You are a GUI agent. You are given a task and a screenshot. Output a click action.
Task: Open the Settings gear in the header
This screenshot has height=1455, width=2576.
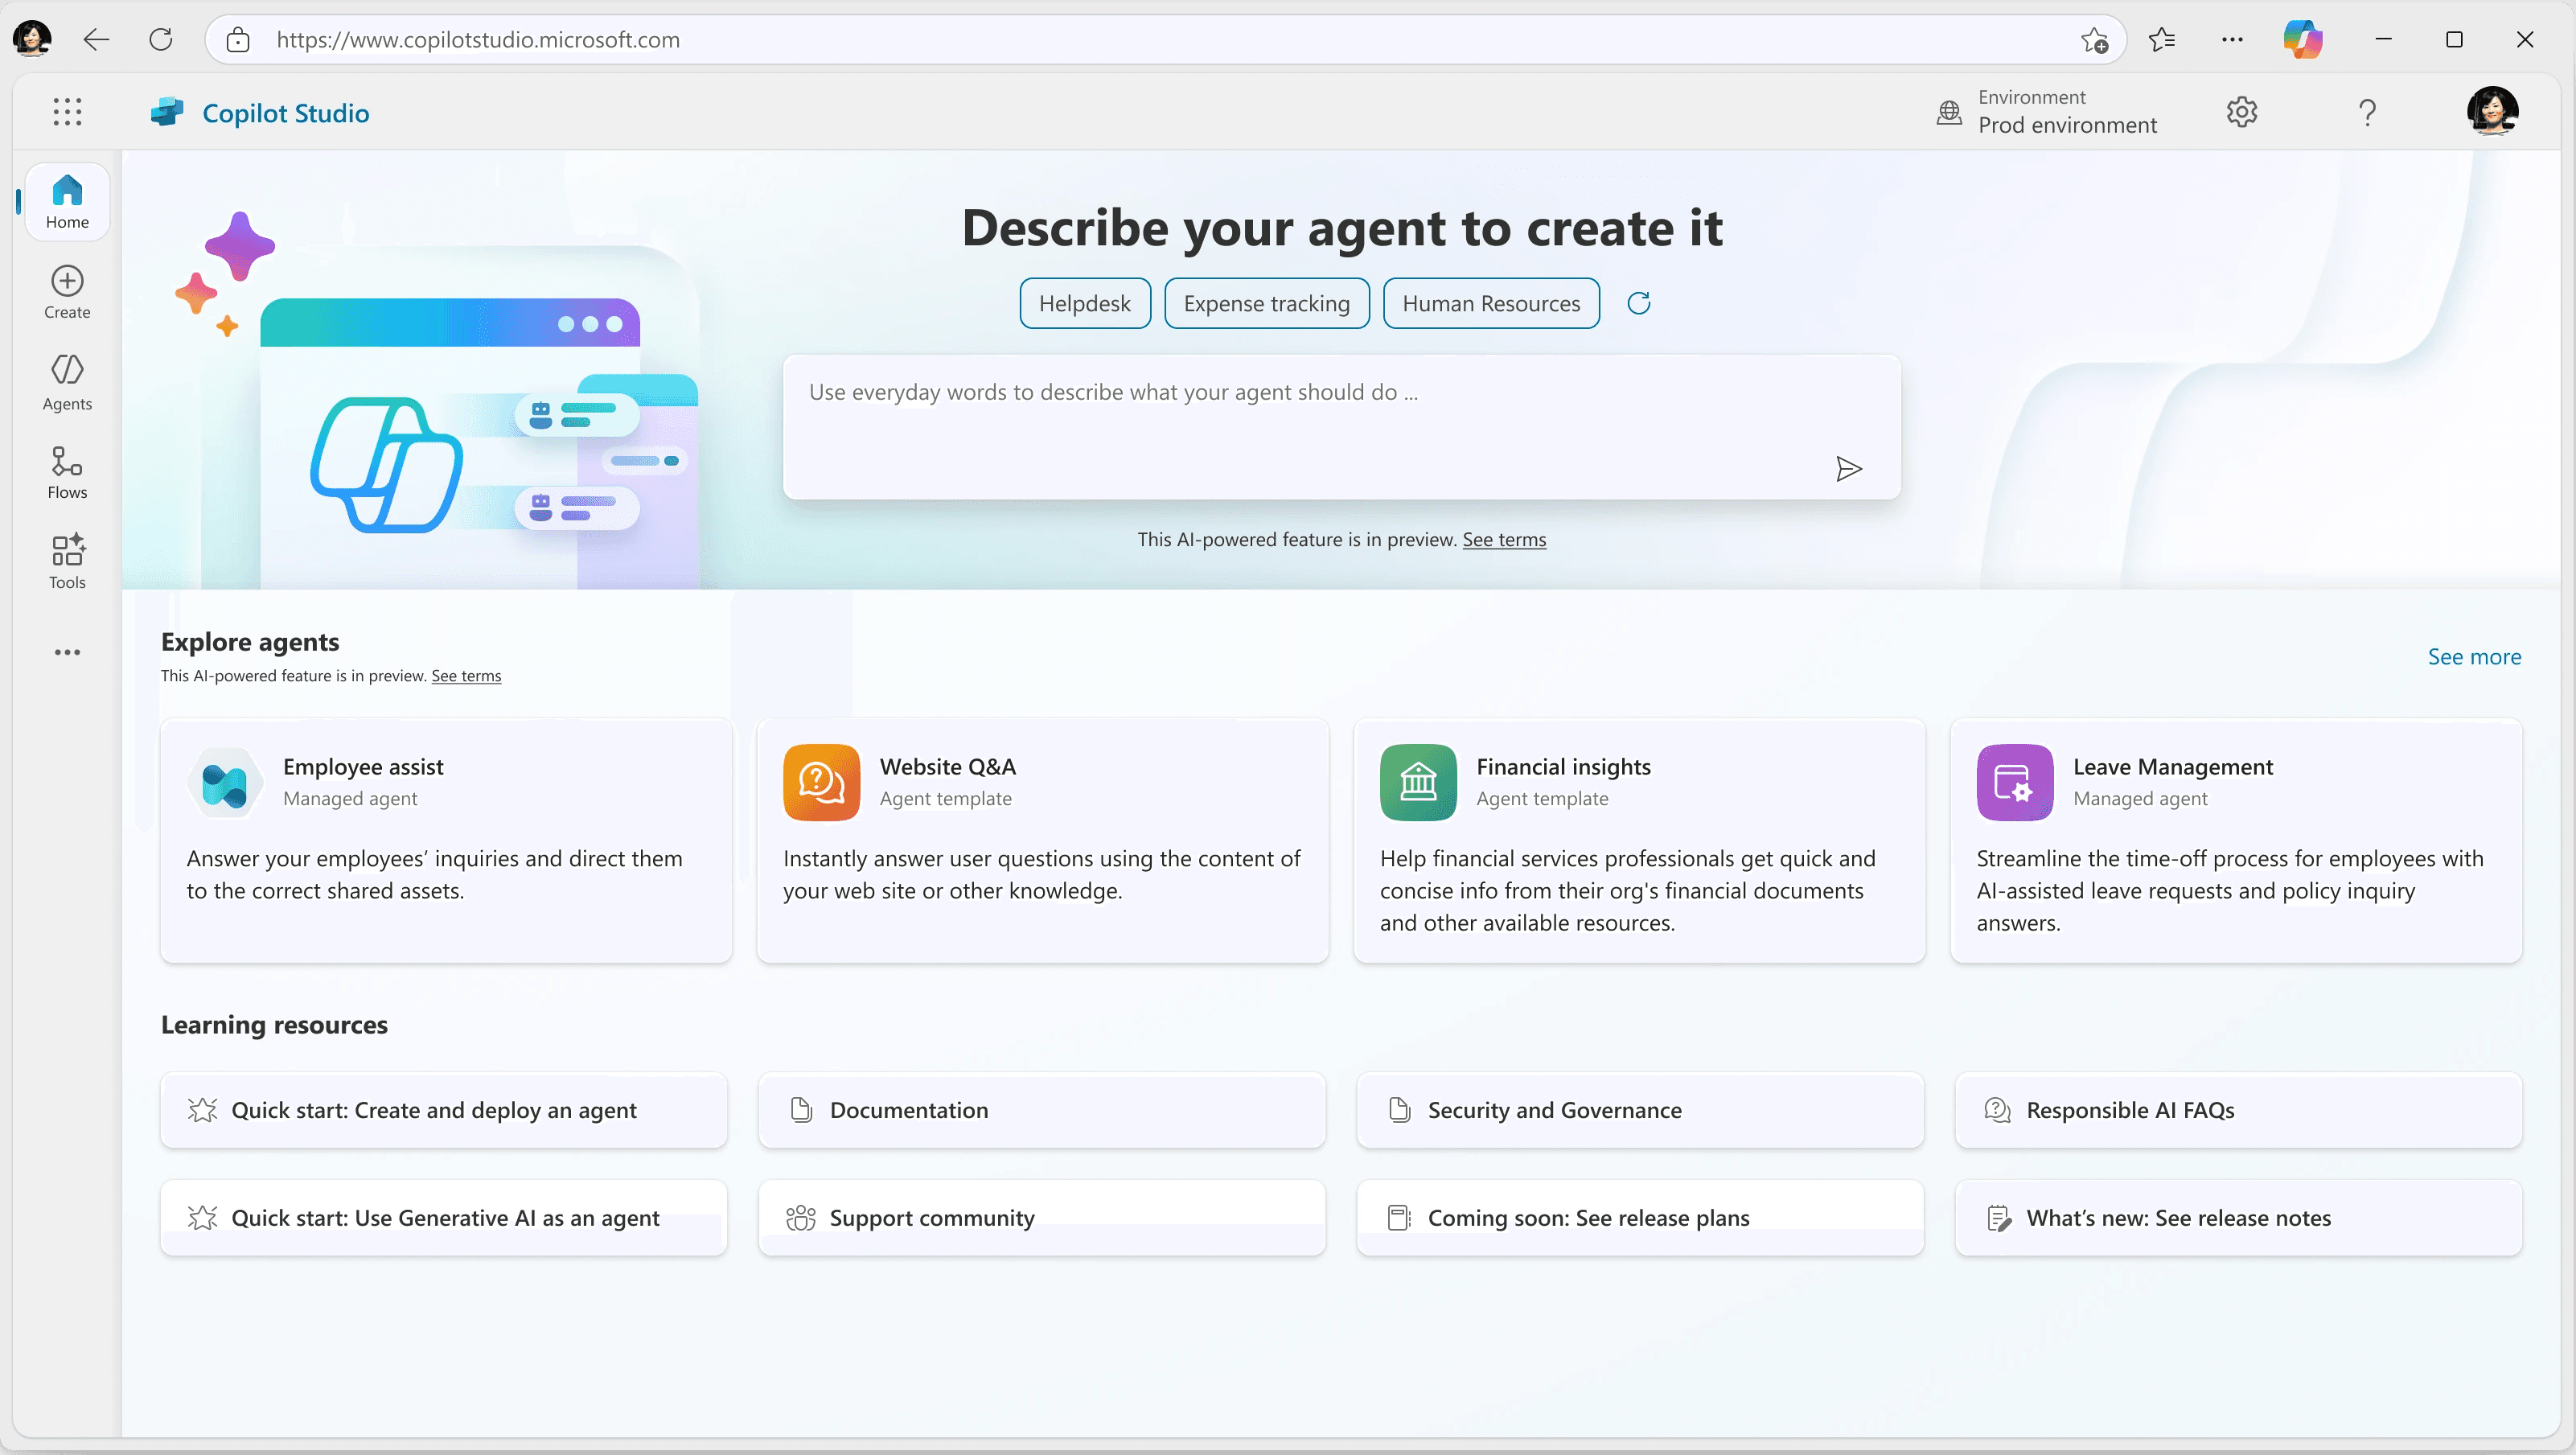pos(2241,111)
